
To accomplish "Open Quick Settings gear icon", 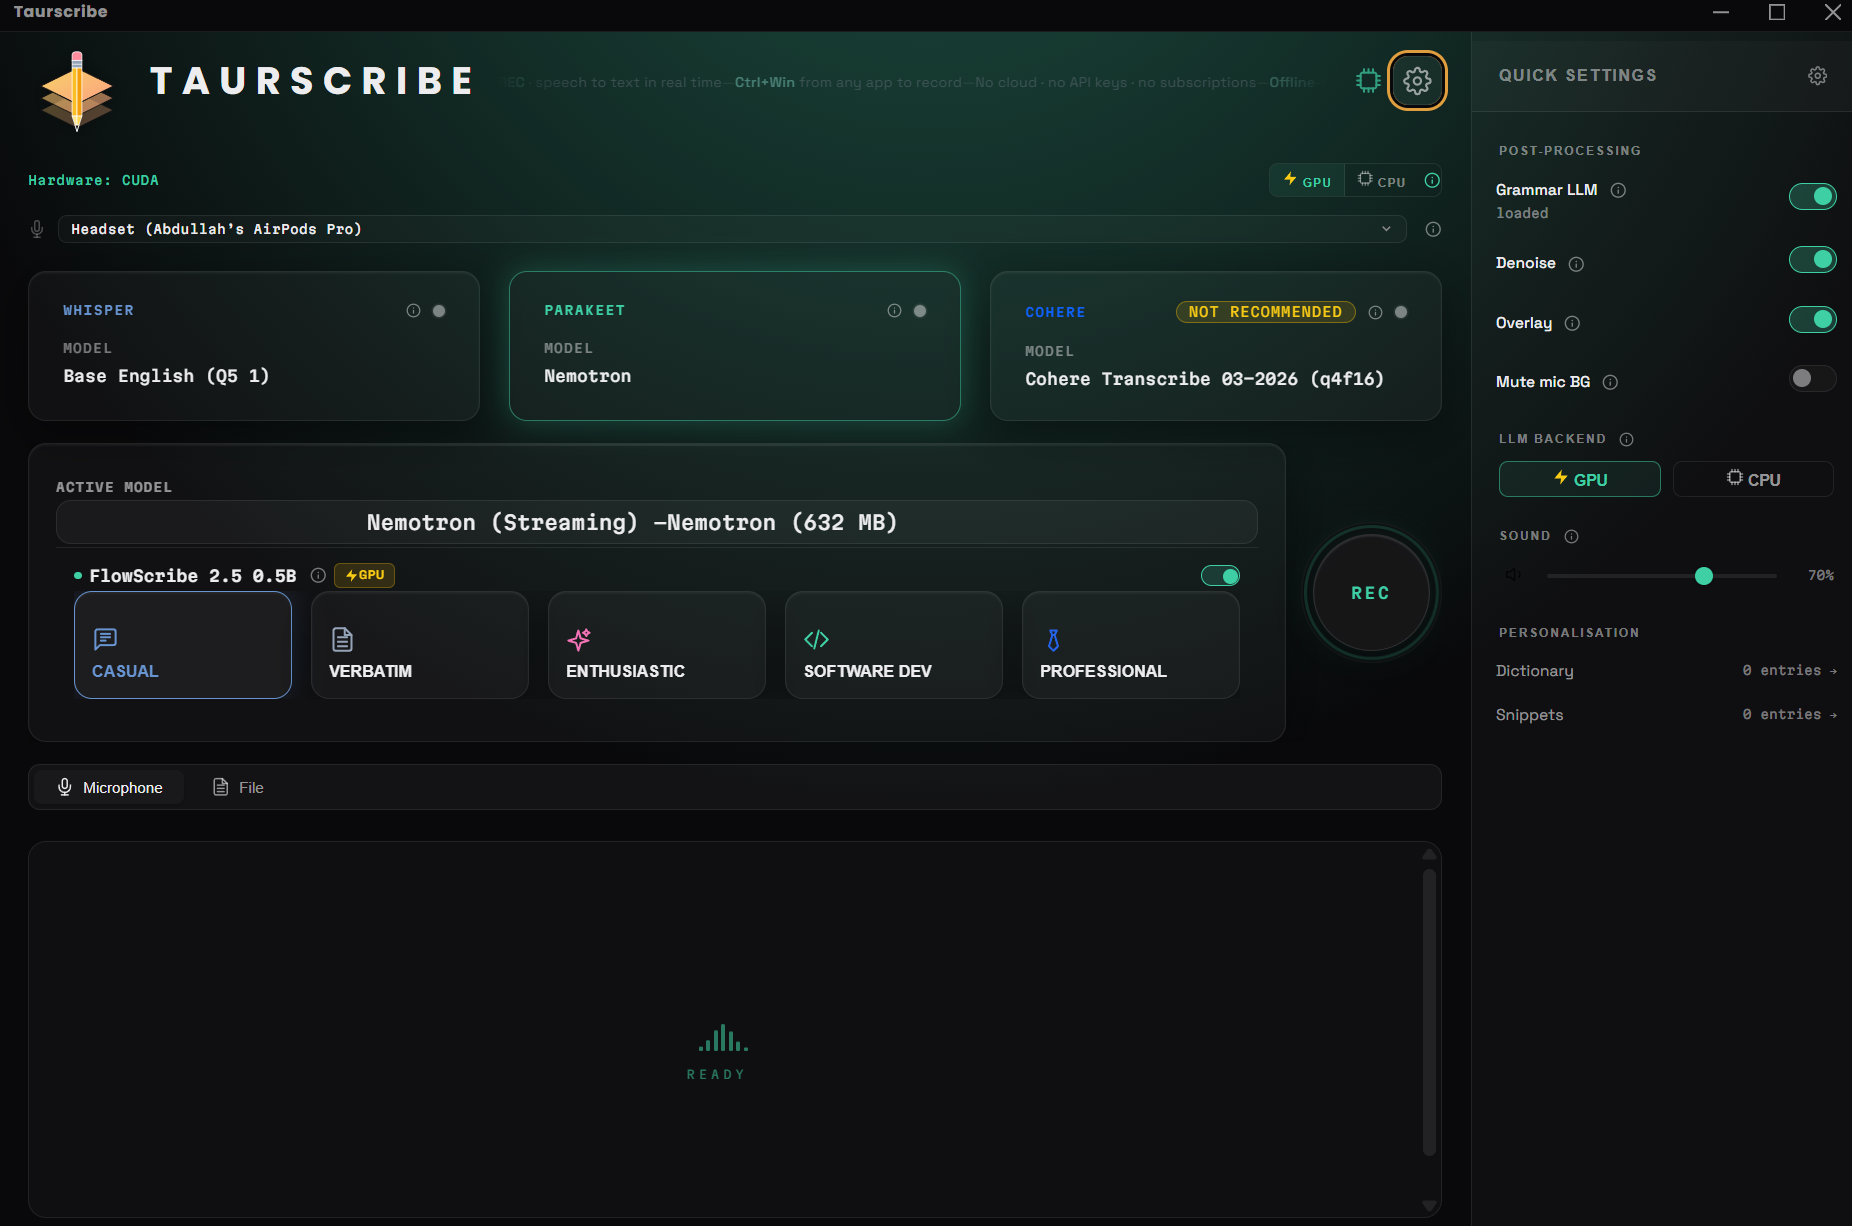I will [1817, 76].
